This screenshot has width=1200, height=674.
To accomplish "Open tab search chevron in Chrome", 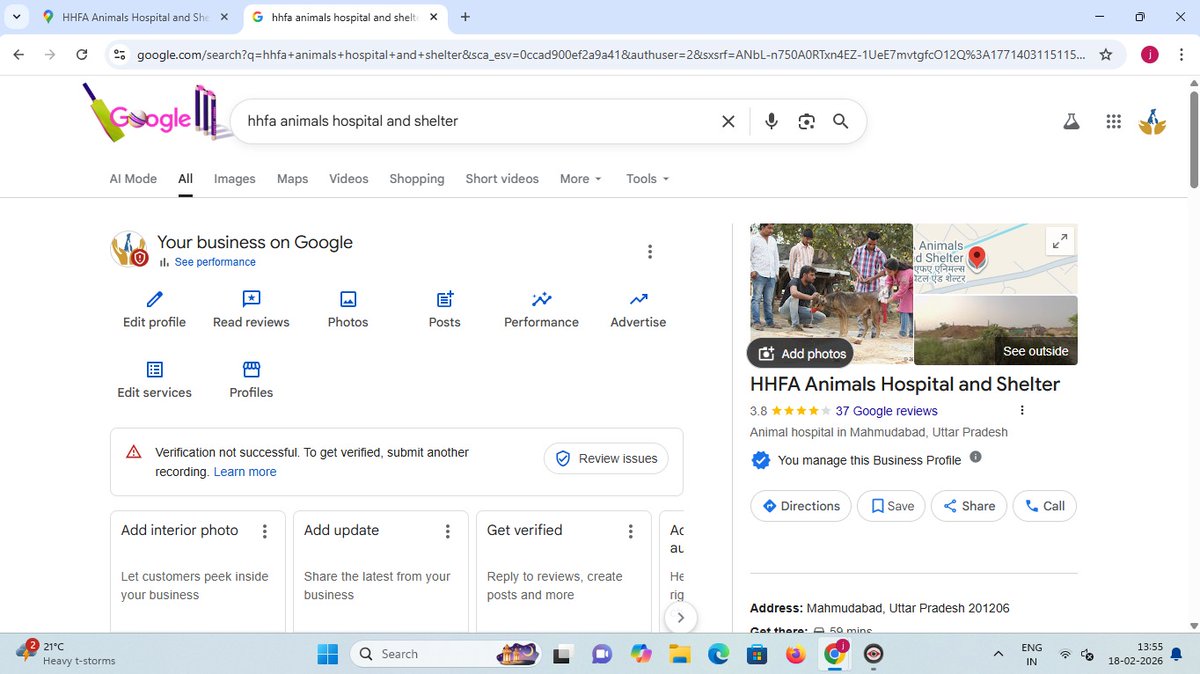I will 17,17.
